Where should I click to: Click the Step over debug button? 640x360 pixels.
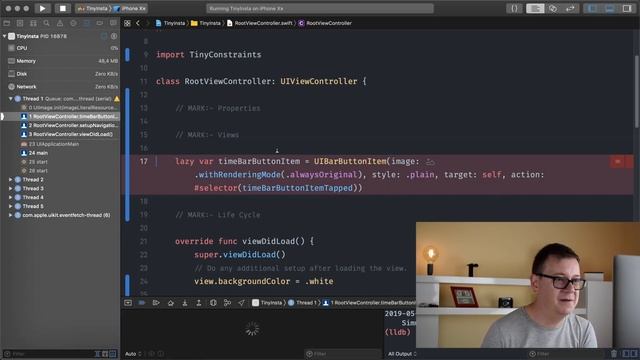click(x=171, y=303)
